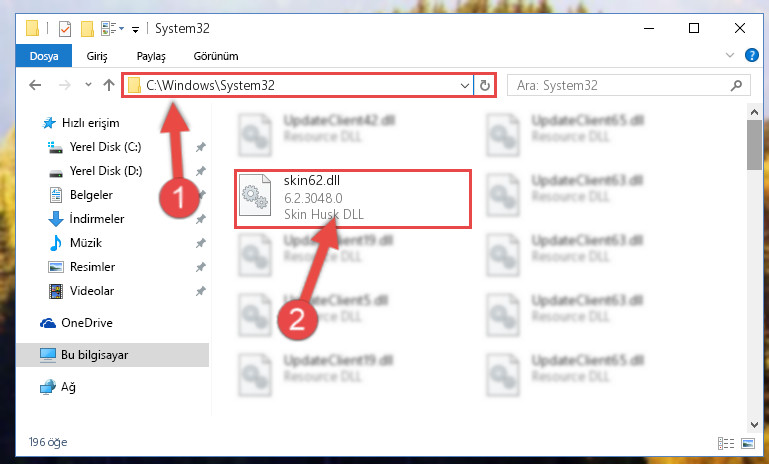
Task: Toggle pin for Videolar folder
Action: click(x=201, y=291)
